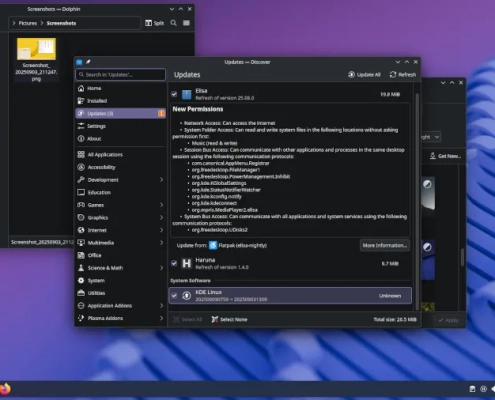Expand the Internet category arrow
Screen dimensions: 495x400
click(161, 230)
